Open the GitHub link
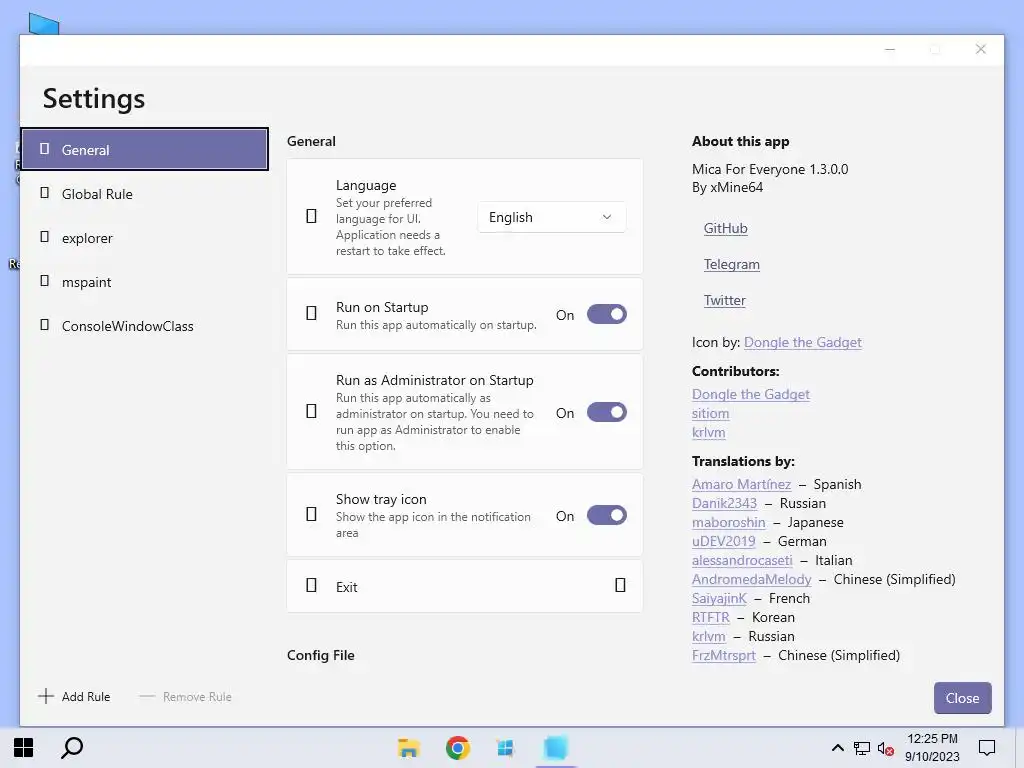This screenshot has width=1024, height=768. (726, 229)
